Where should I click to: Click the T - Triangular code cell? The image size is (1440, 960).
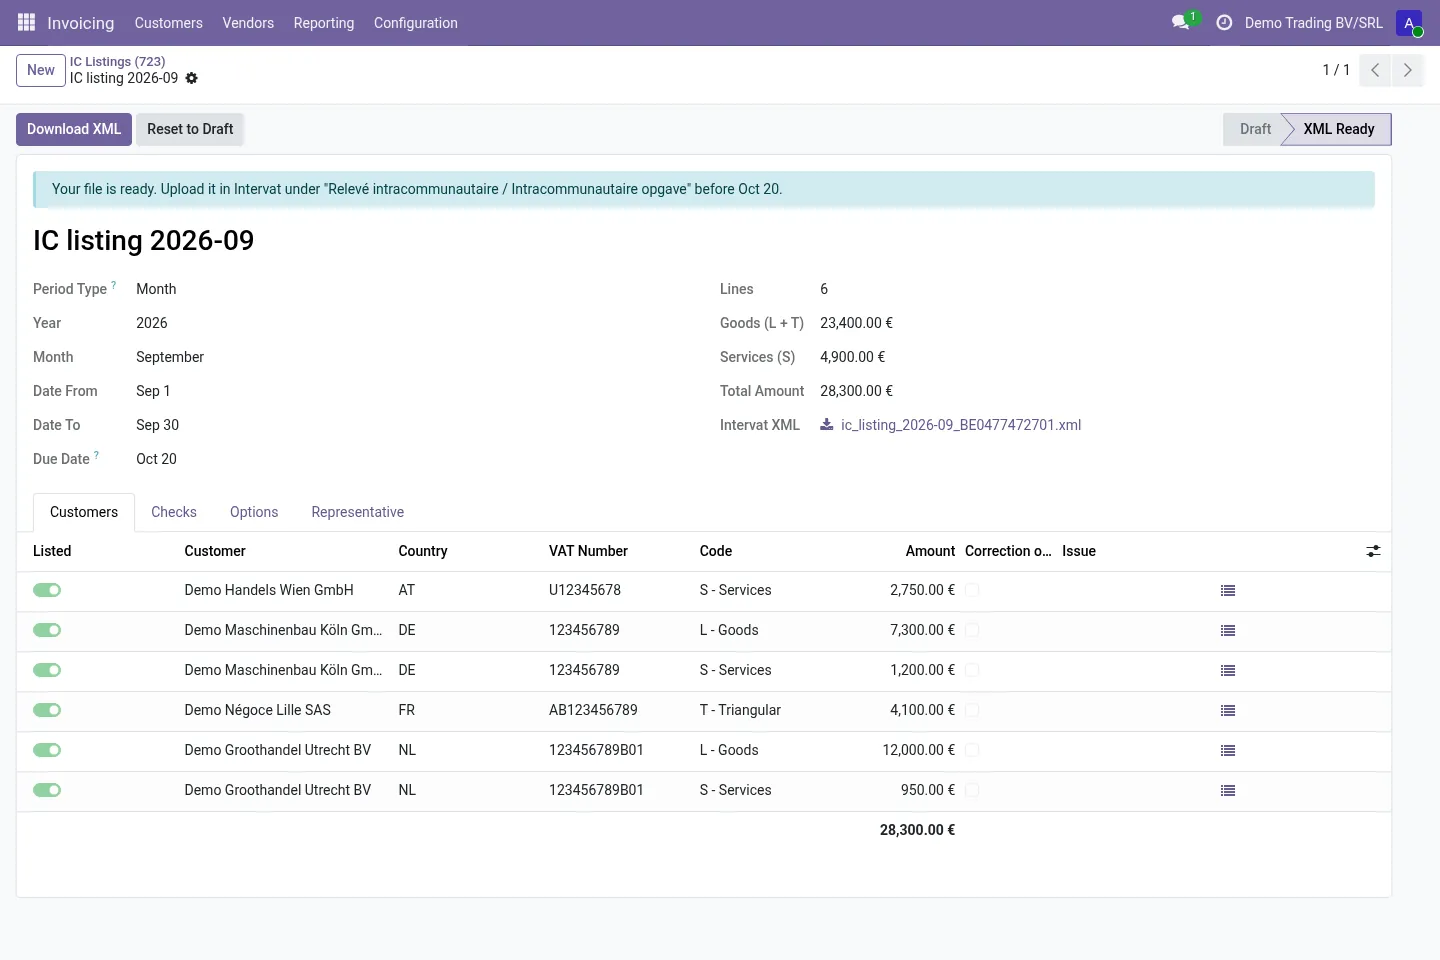coord(740,710)
